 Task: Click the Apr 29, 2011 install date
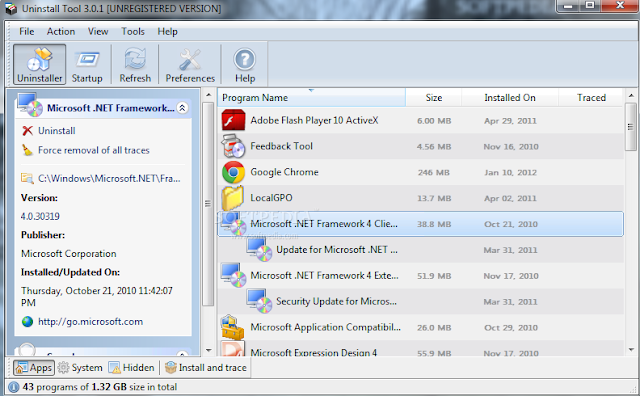(510, 121)
